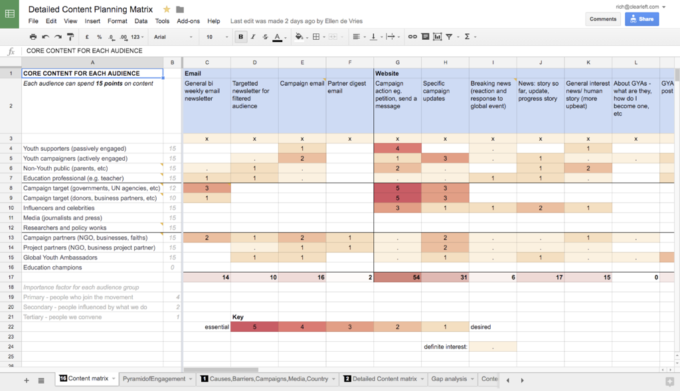Select column G header
The image size is (680, 391).
[397, 62]
